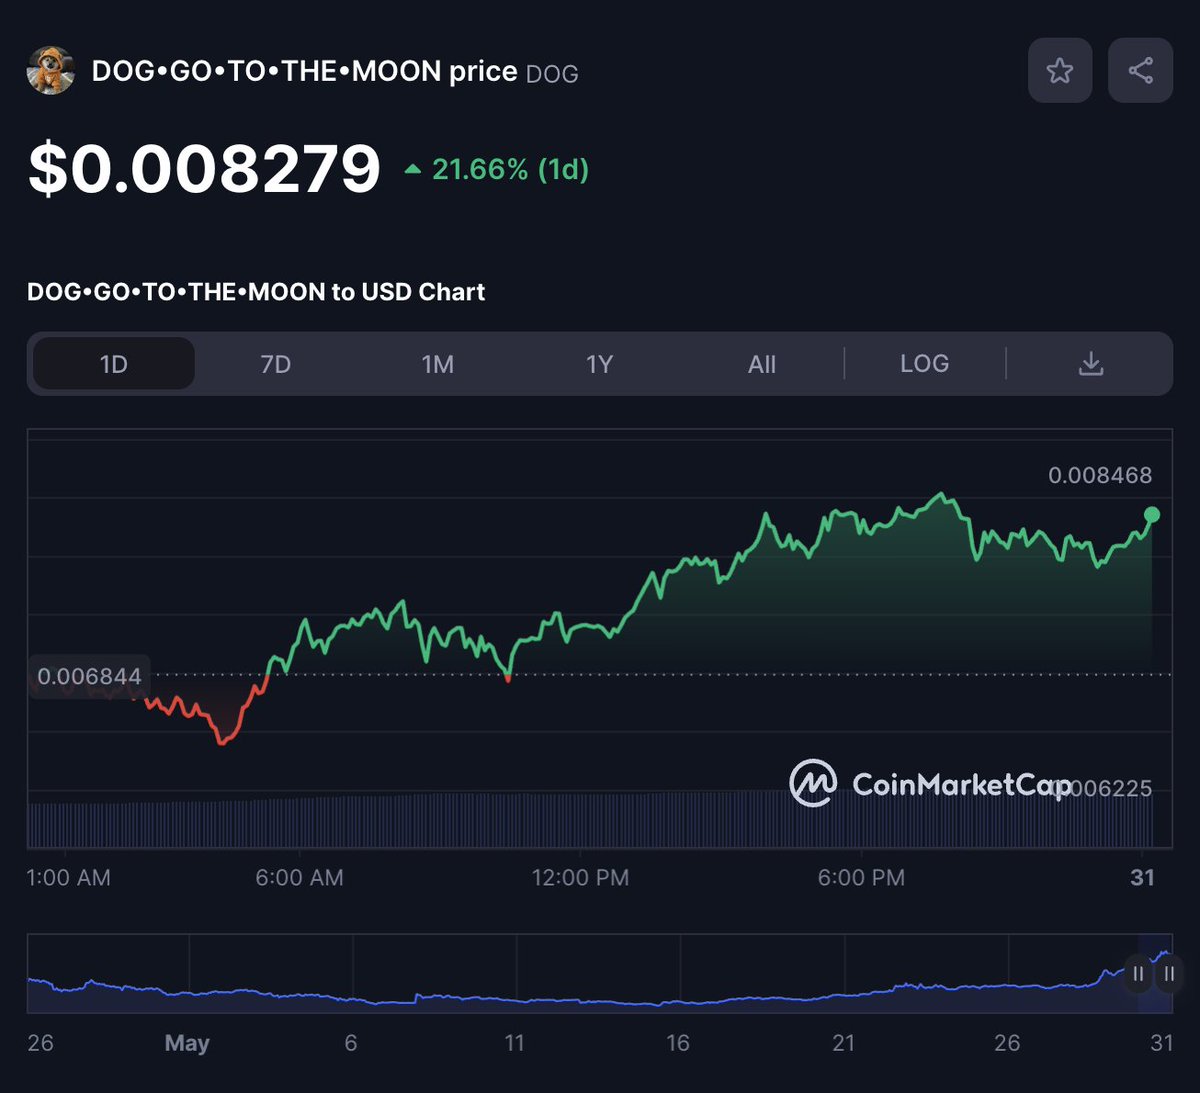Click the 12:00 PM axis label
The image size is (1200, 1093).
point(580,878)
